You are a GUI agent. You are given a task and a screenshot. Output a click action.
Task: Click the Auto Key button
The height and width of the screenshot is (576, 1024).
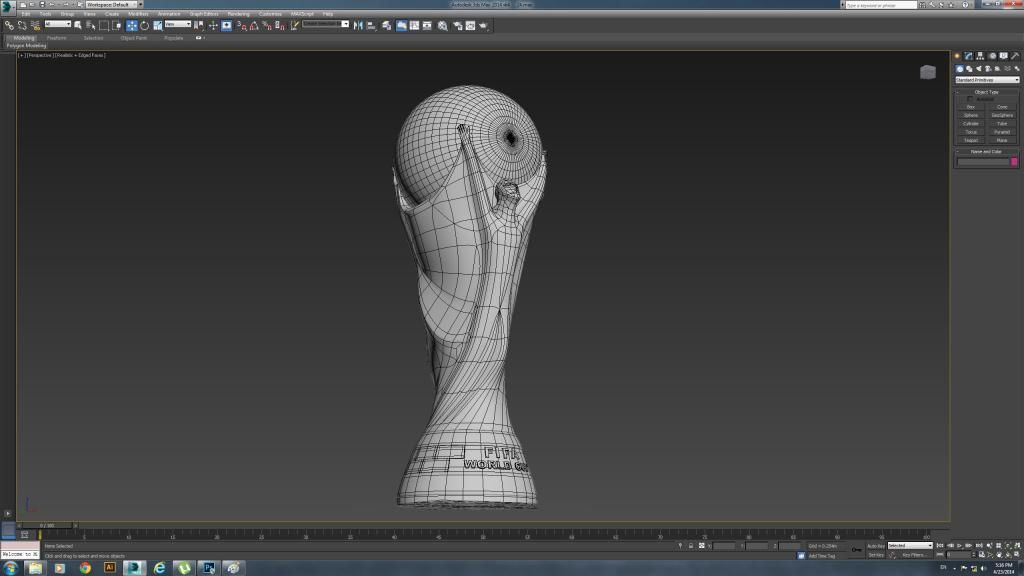876,546
